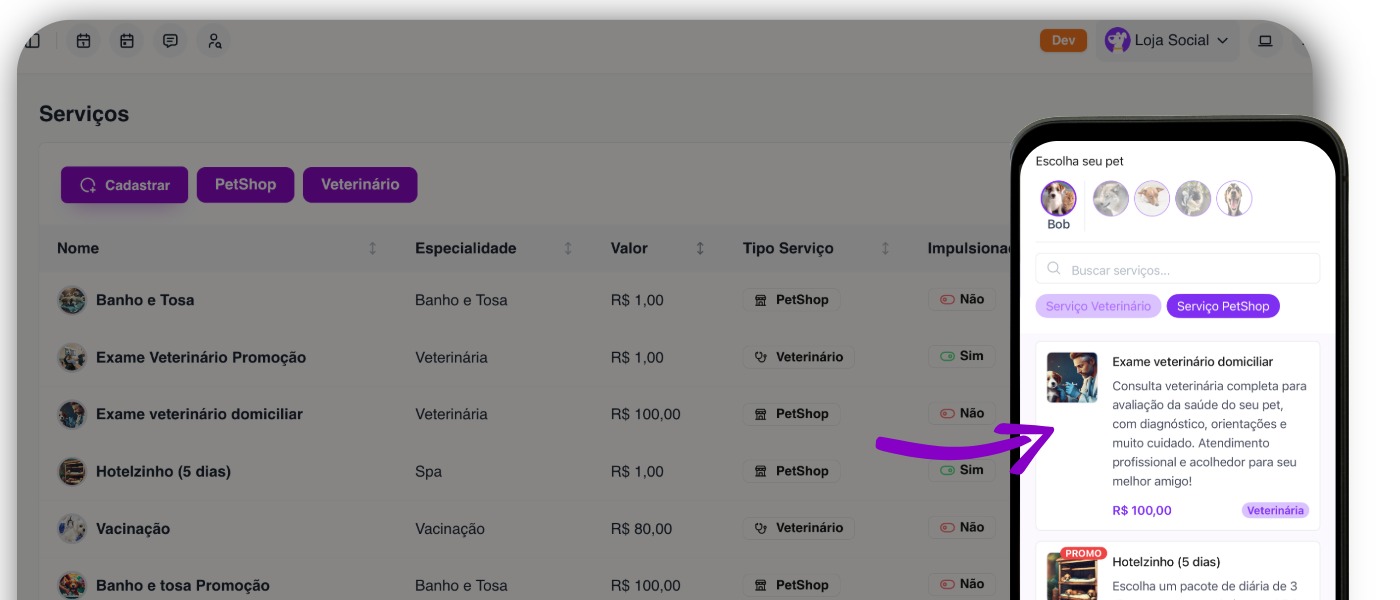Select Bob's pet avatar

(x=1058, y=199)
